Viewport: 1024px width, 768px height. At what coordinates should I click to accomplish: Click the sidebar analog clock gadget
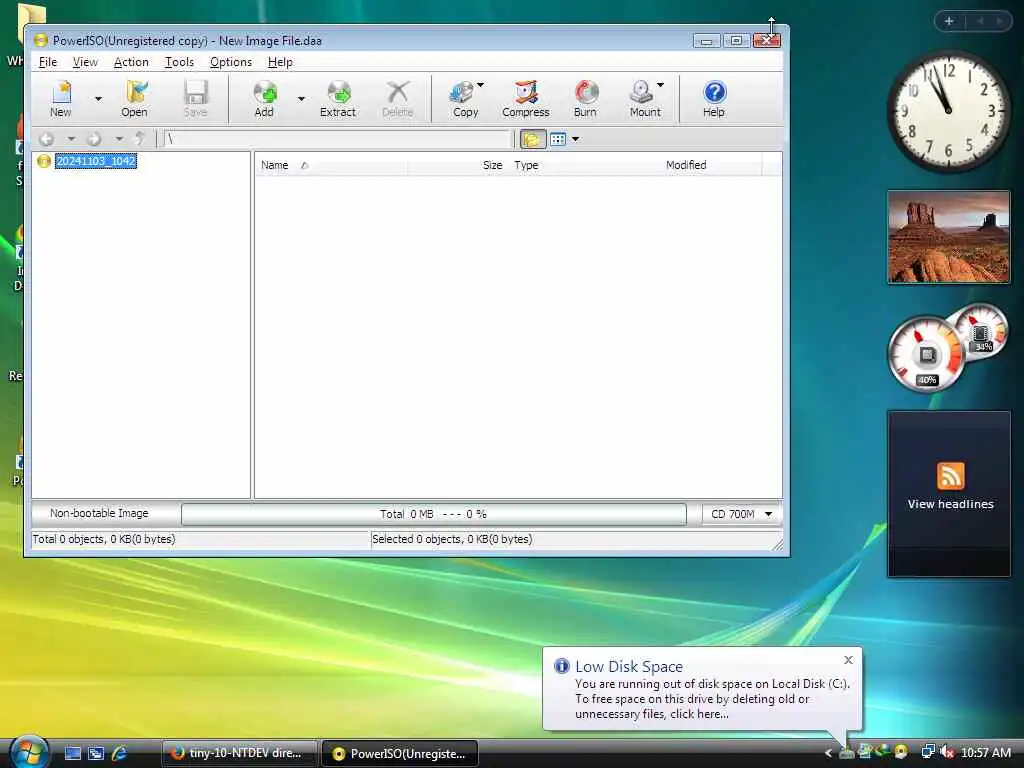(x=948, y=112)
